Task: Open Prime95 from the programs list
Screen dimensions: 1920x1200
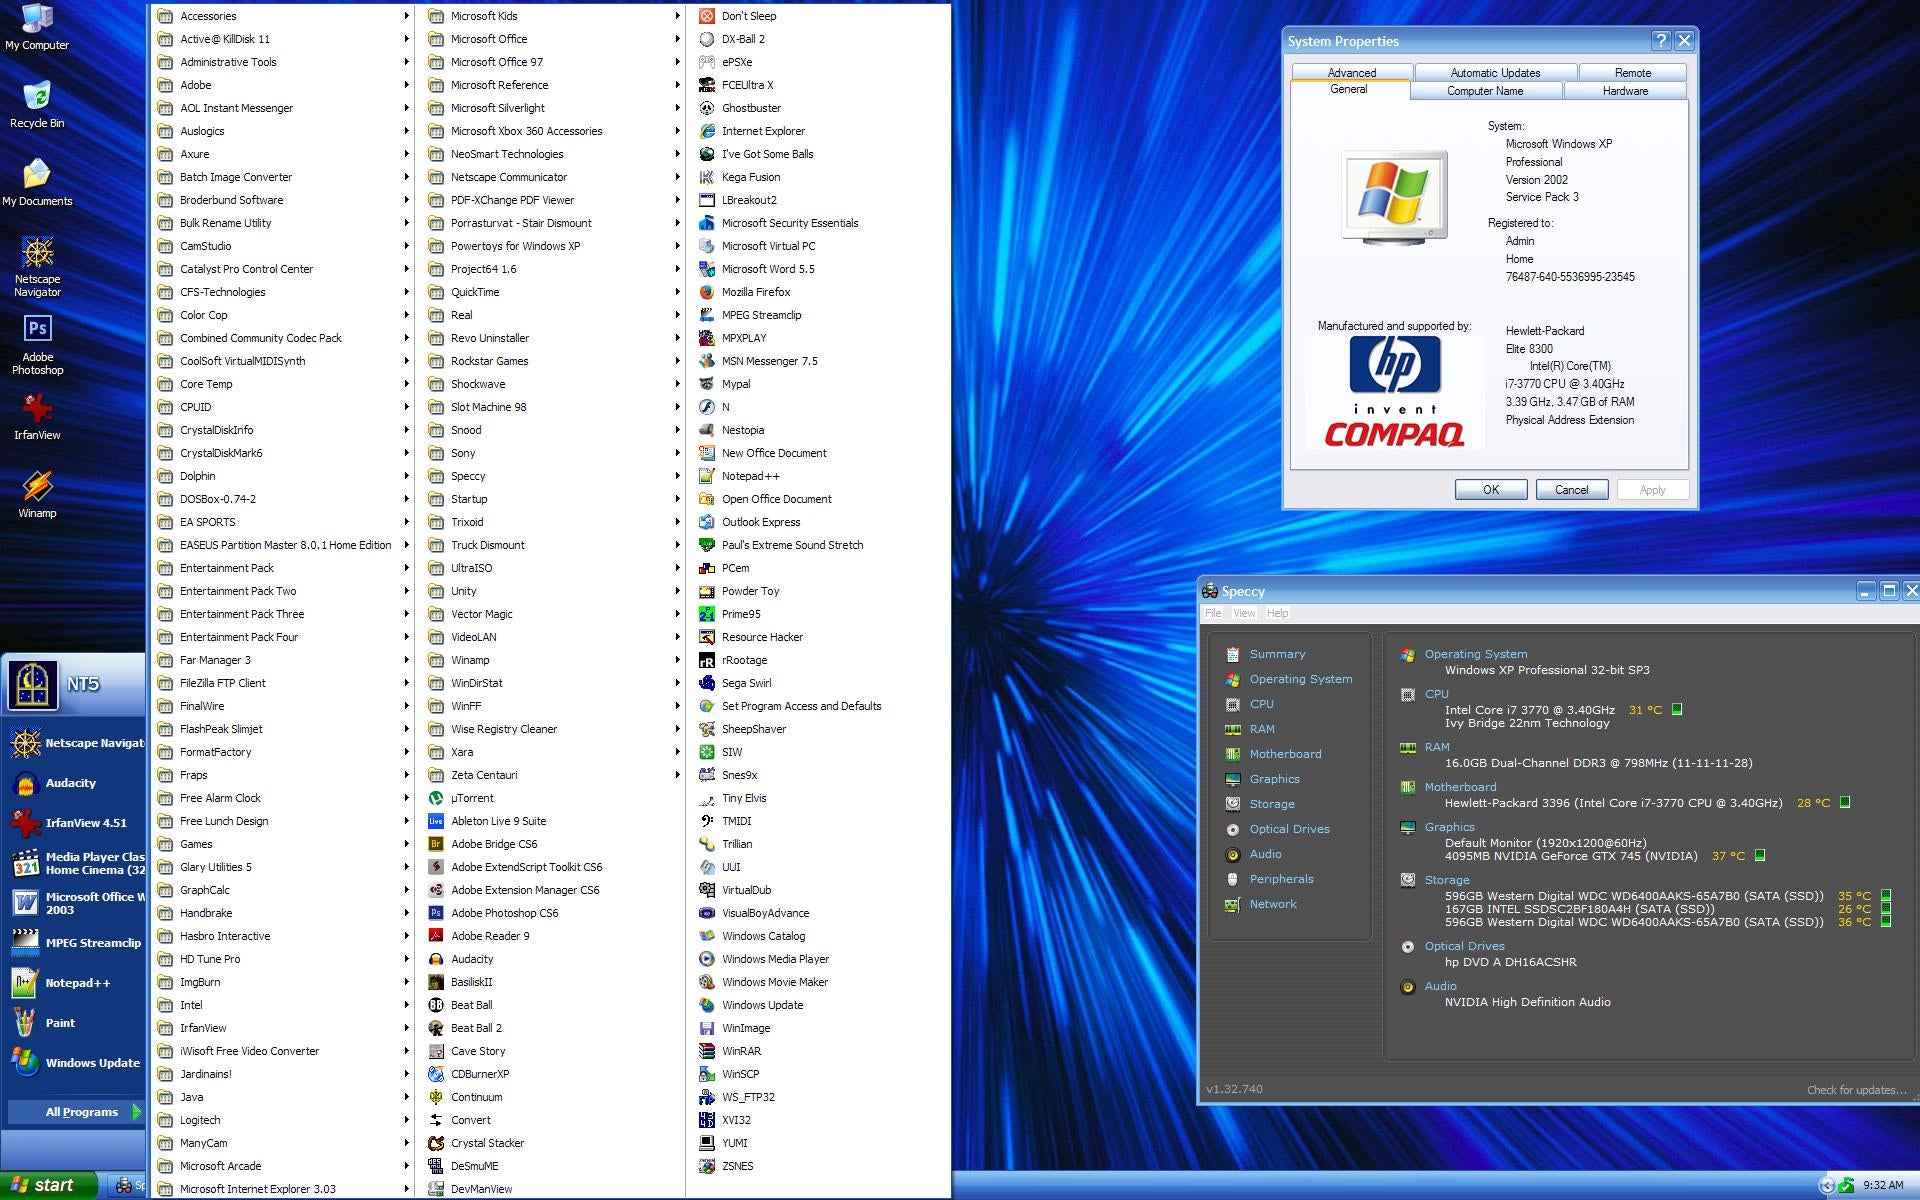Action: [741, 614]
